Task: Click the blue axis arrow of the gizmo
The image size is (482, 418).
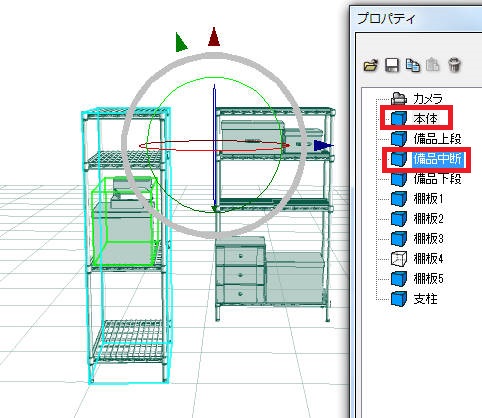Action: click(323, 145)
